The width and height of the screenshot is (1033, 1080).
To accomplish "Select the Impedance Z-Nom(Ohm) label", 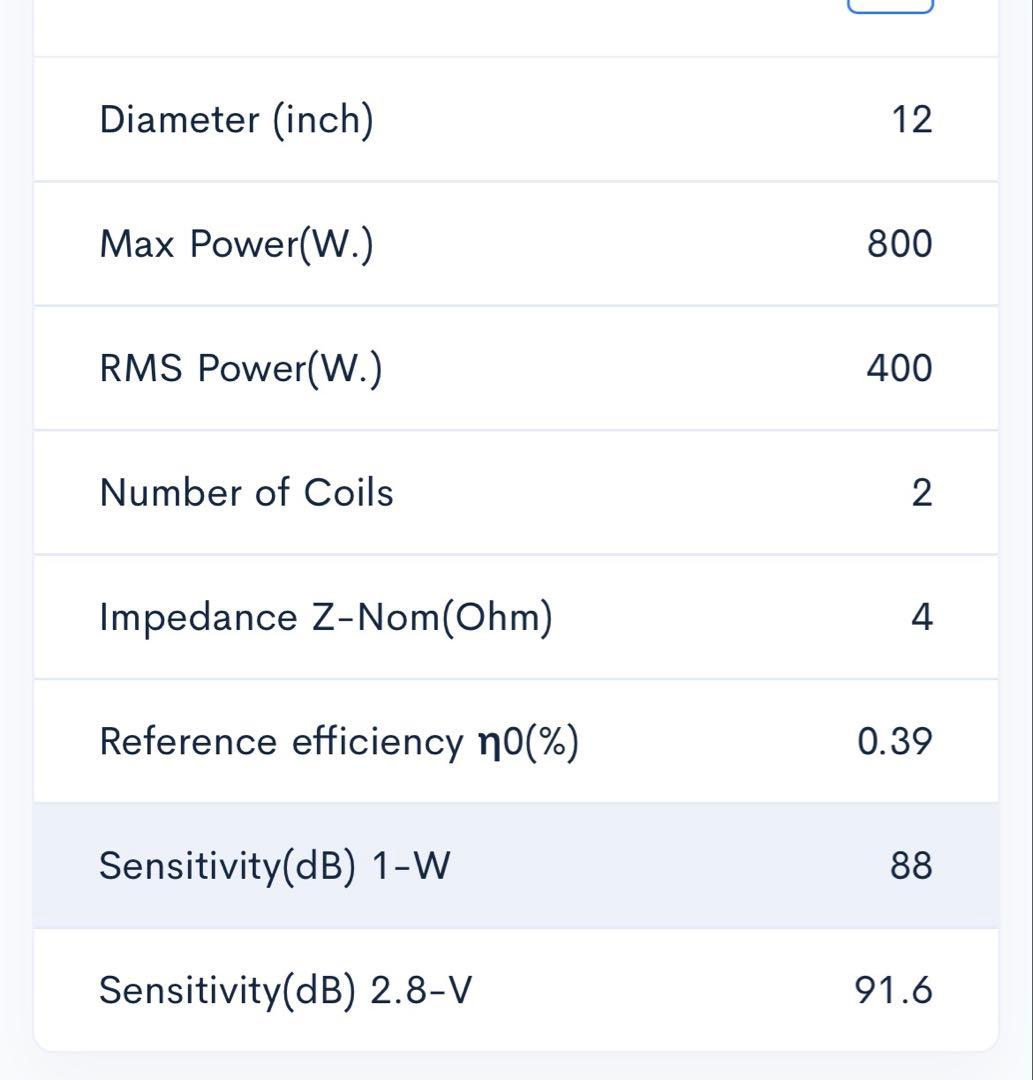I will point(326,617).
